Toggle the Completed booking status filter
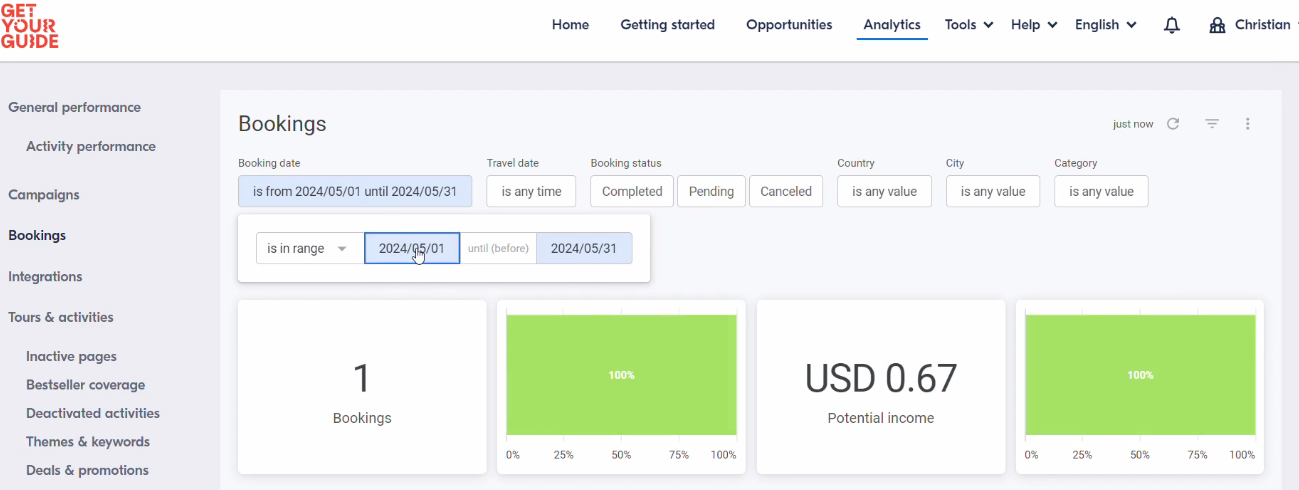Image resolution: width=1299 pixels, height=490 pixels. [x=632, y=191]
